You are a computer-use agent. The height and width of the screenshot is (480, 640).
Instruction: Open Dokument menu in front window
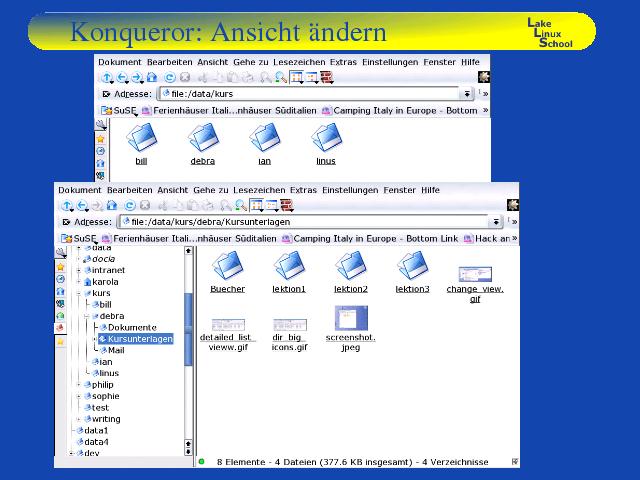[x=80, y=190]
